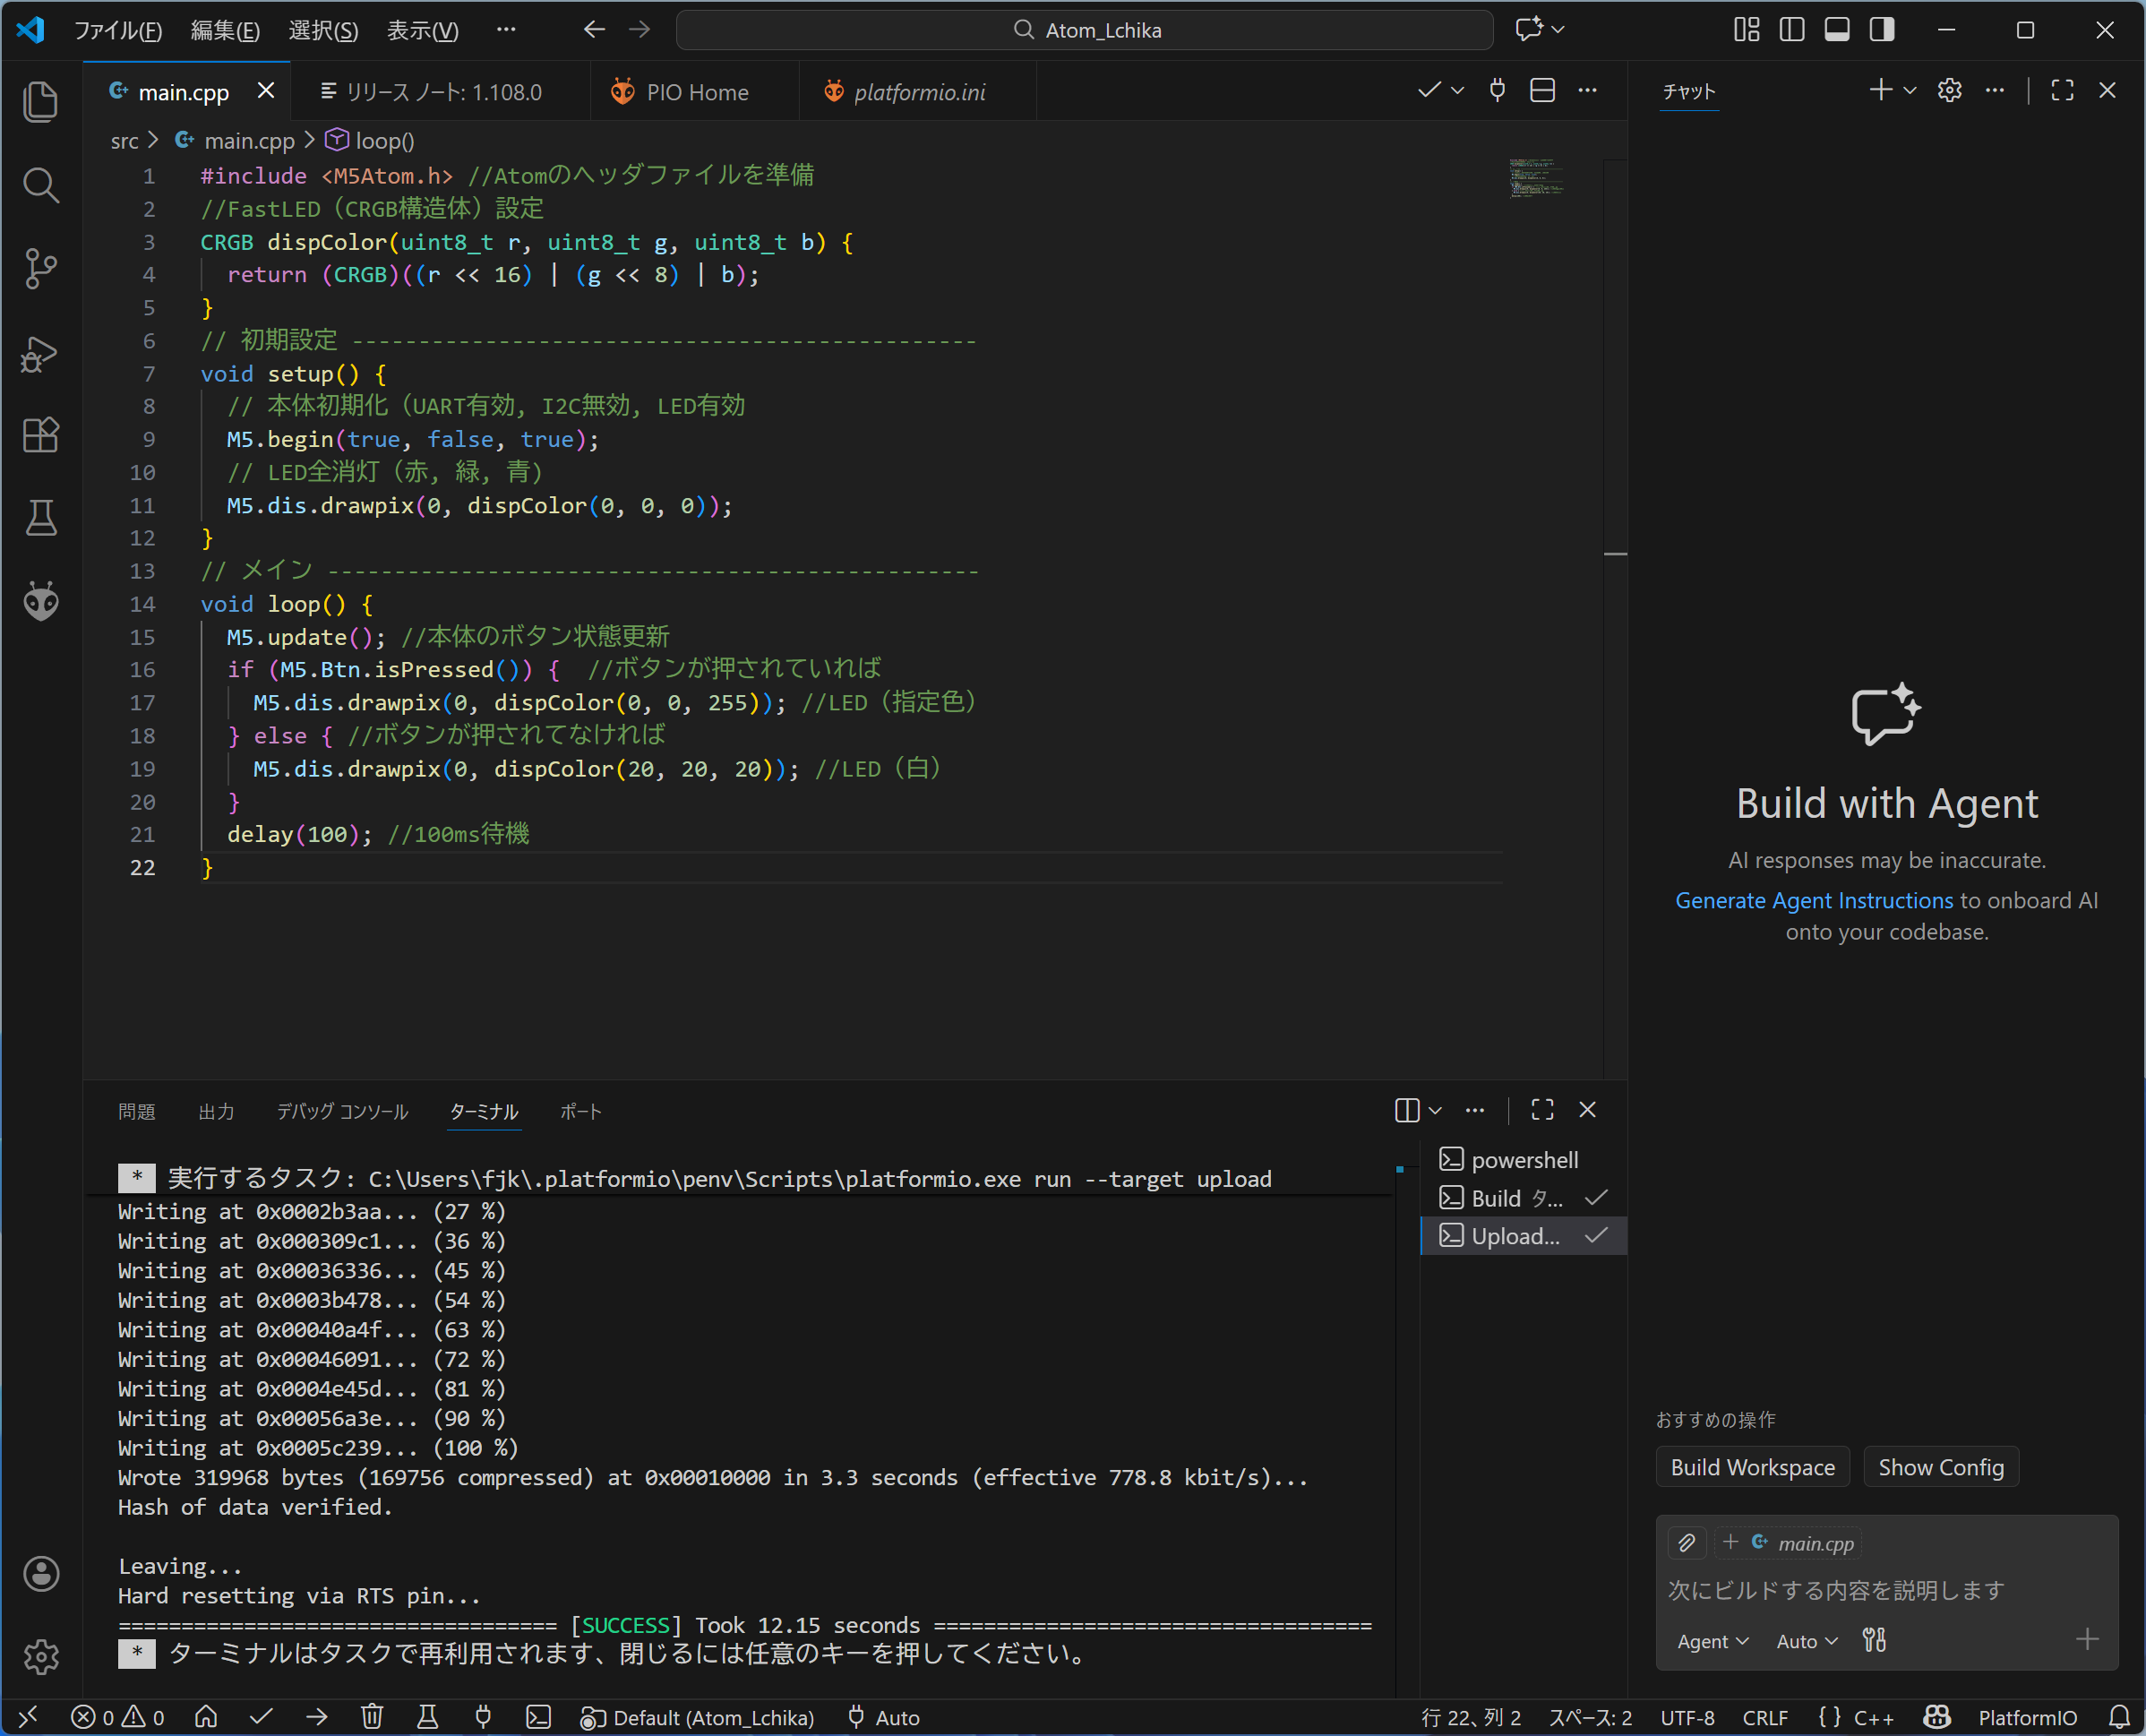Toggle the primary side bar layout
This screenshot has height=1736, width=2146.
pos(1791,30)
